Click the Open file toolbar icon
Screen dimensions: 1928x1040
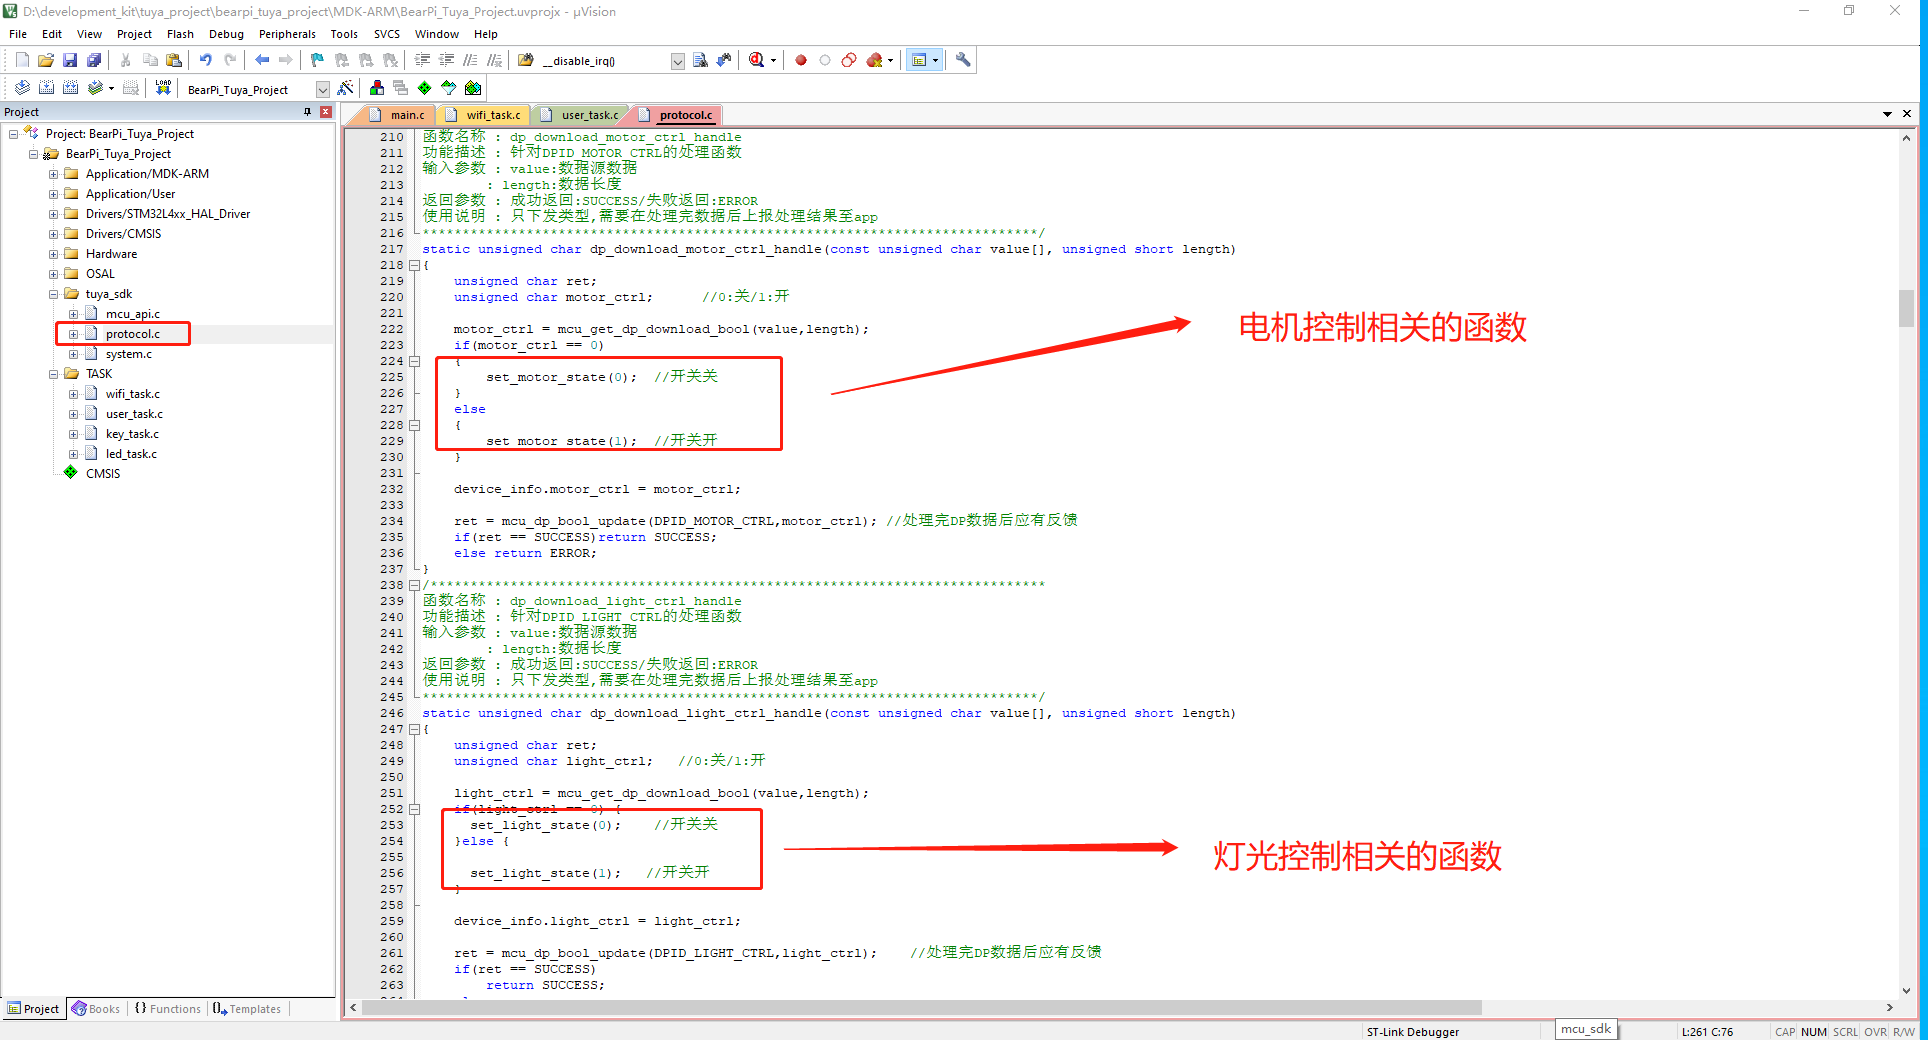click(x=46, y=60)
